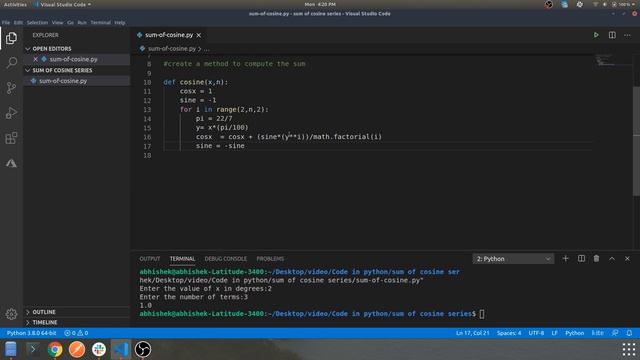Image resolution: width=640 pixels, height=360 pixels.
Task: Change LF end of line sequence
Action: pyautogui.click(x=554, y=333)
